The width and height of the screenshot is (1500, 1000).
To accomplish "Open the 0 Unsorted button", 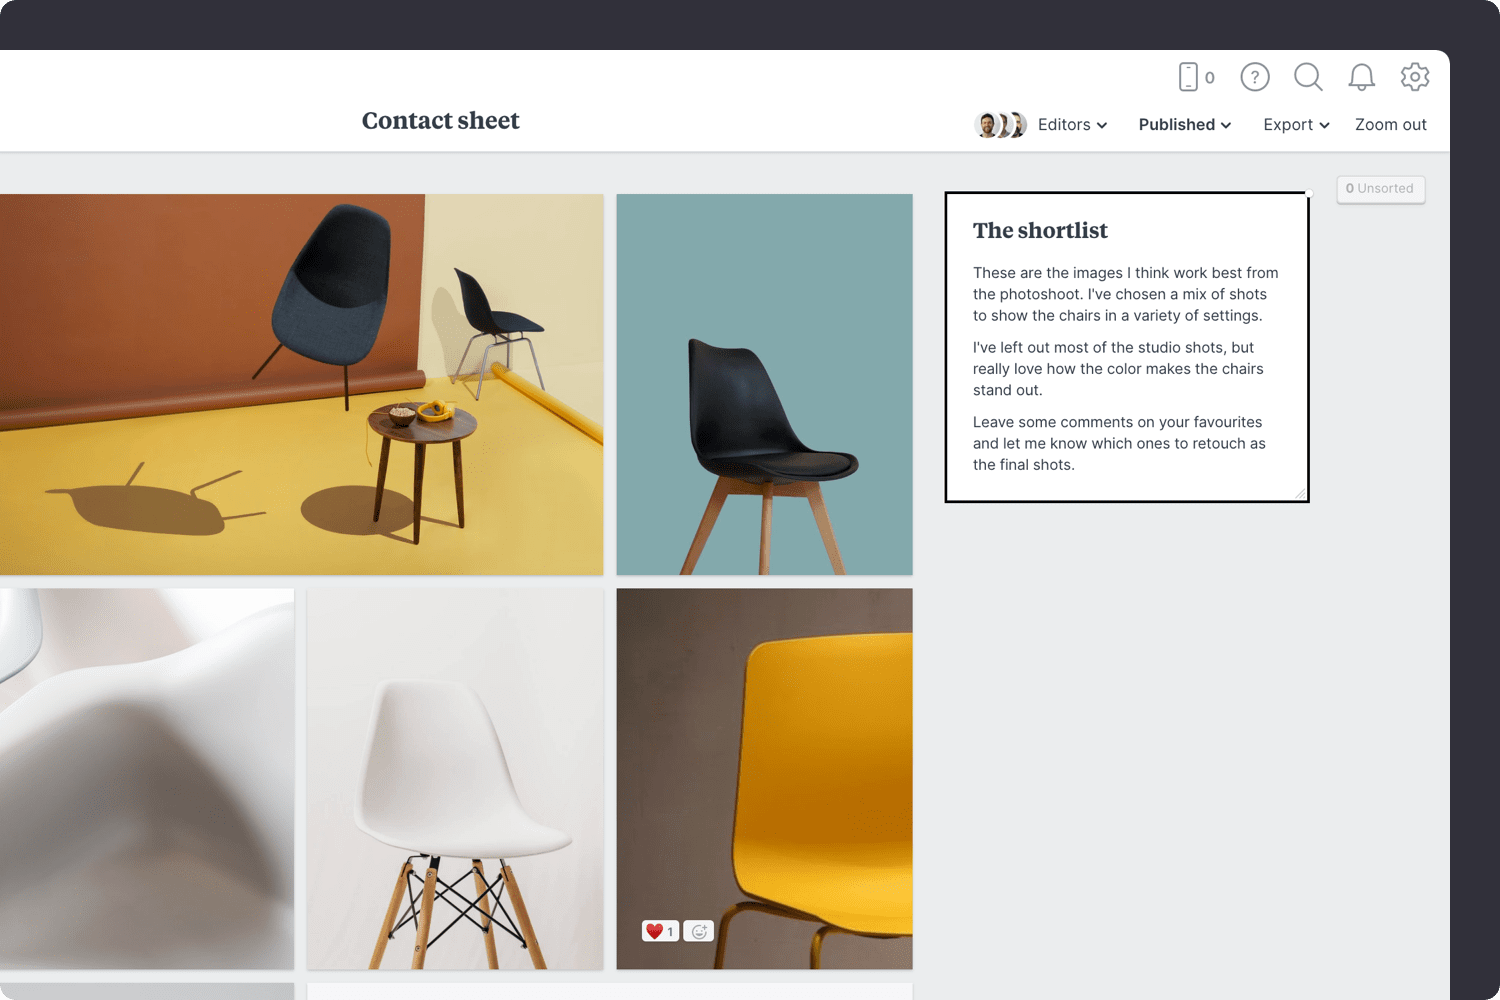I will (1381, 189).
